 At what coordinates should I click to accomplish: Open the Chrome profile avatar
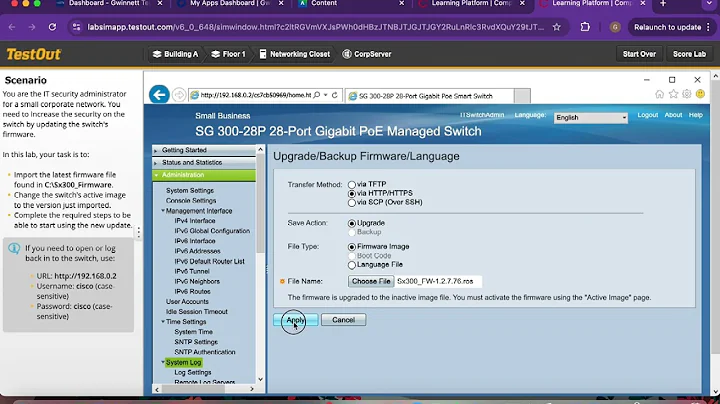(x=615, y=27)
